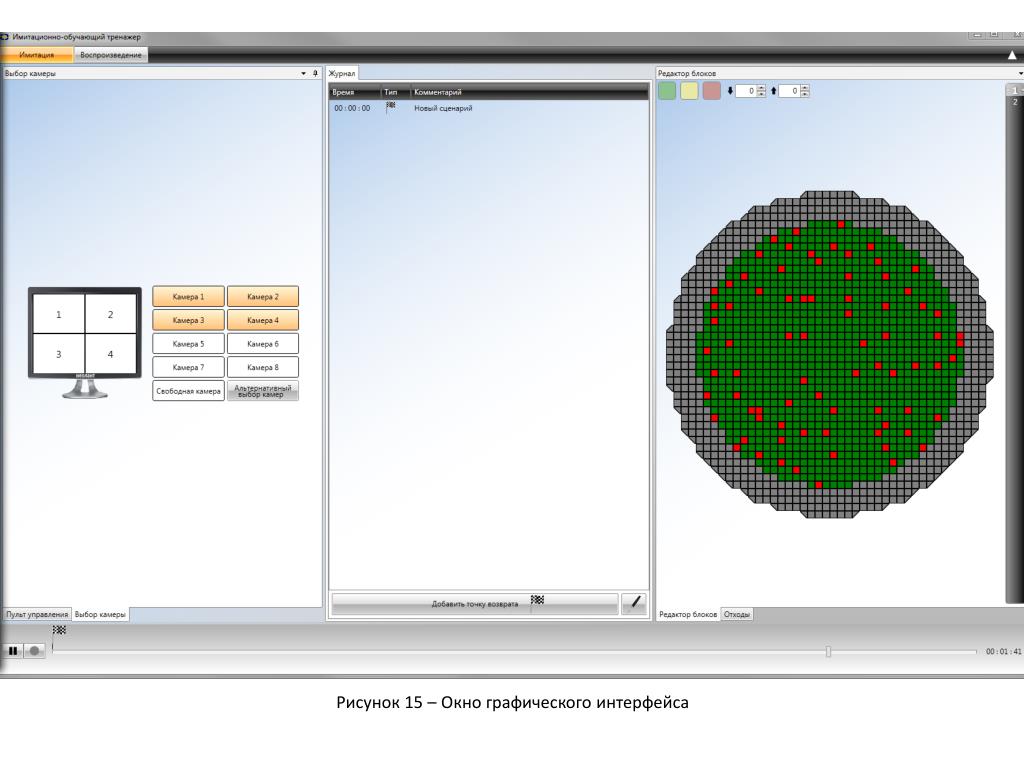This screenshot has height=768, width=1024.
Task: Sort journal by Время column
Action: coord(355,92)
